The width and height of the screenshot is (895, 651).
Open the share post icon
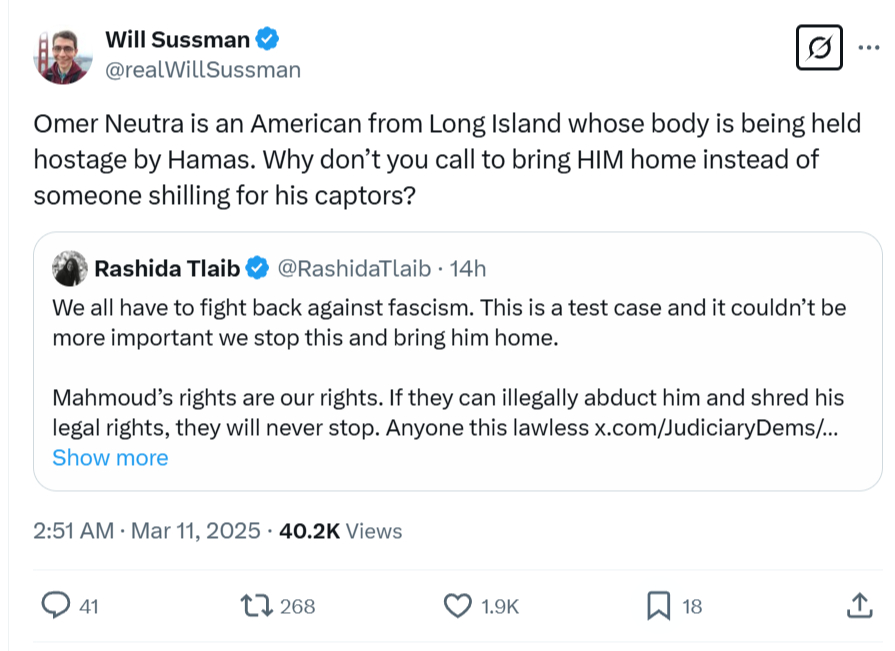(x=858, y=605)
